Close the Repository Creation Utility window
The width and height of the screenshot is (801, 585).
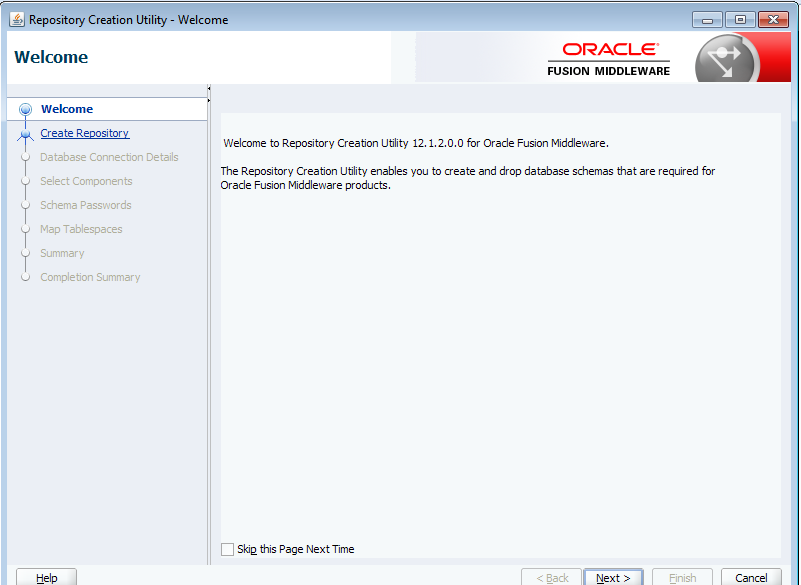(773, 19)
